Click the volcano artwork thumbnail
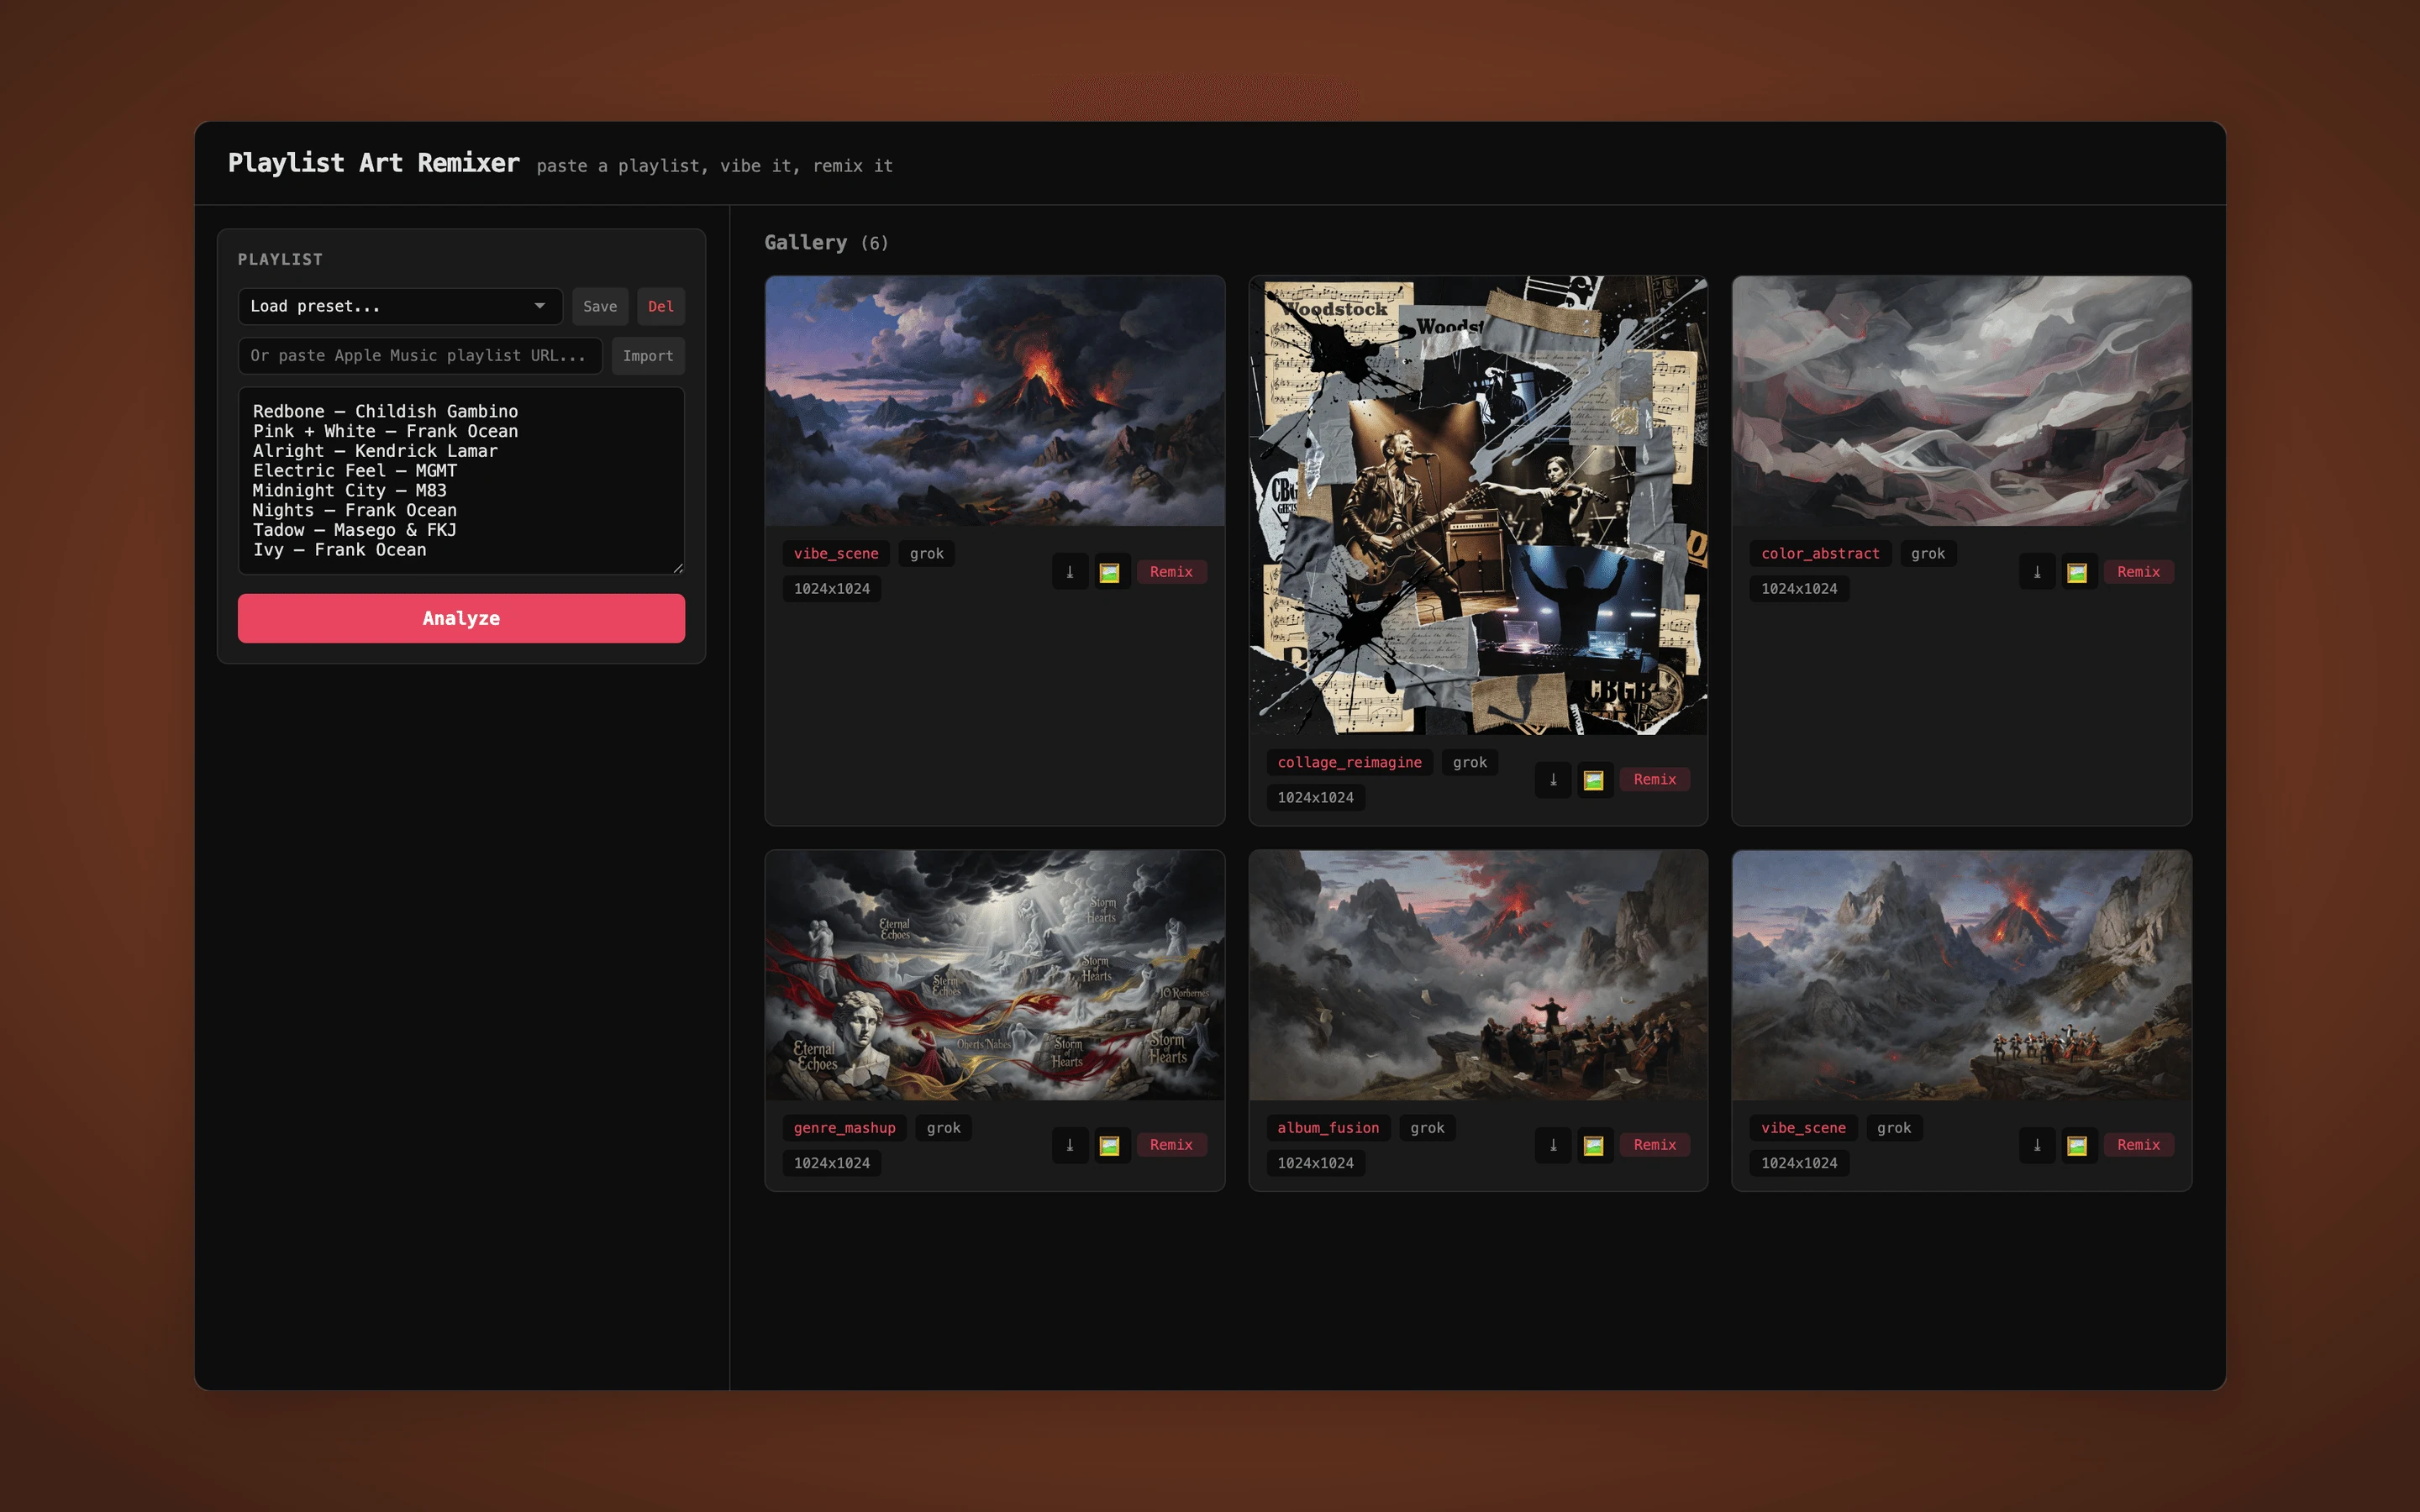Viewport: 2420px width, 1512px height. tap(994, 400)
